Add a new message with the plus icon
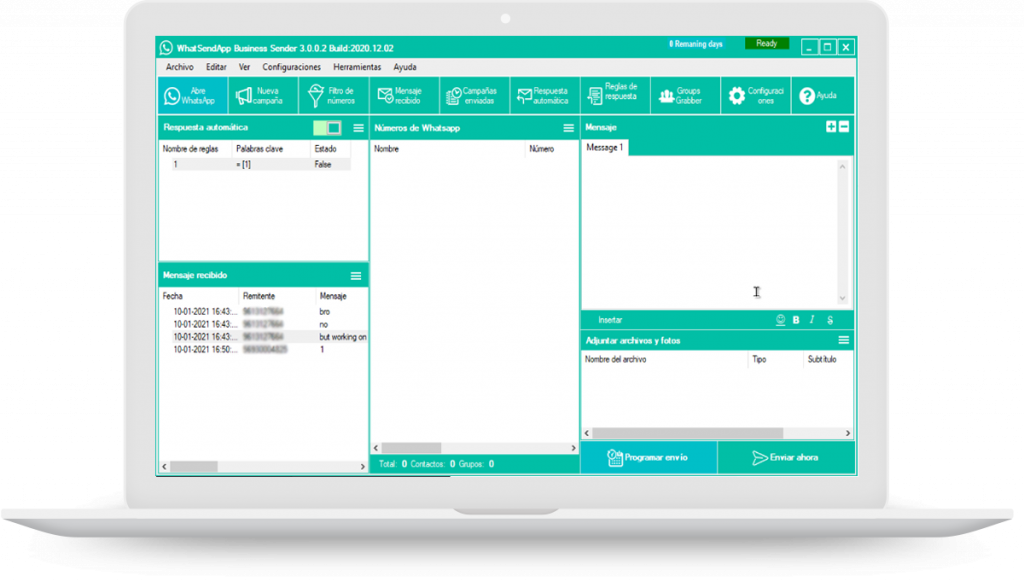 (x=831, y=127)
